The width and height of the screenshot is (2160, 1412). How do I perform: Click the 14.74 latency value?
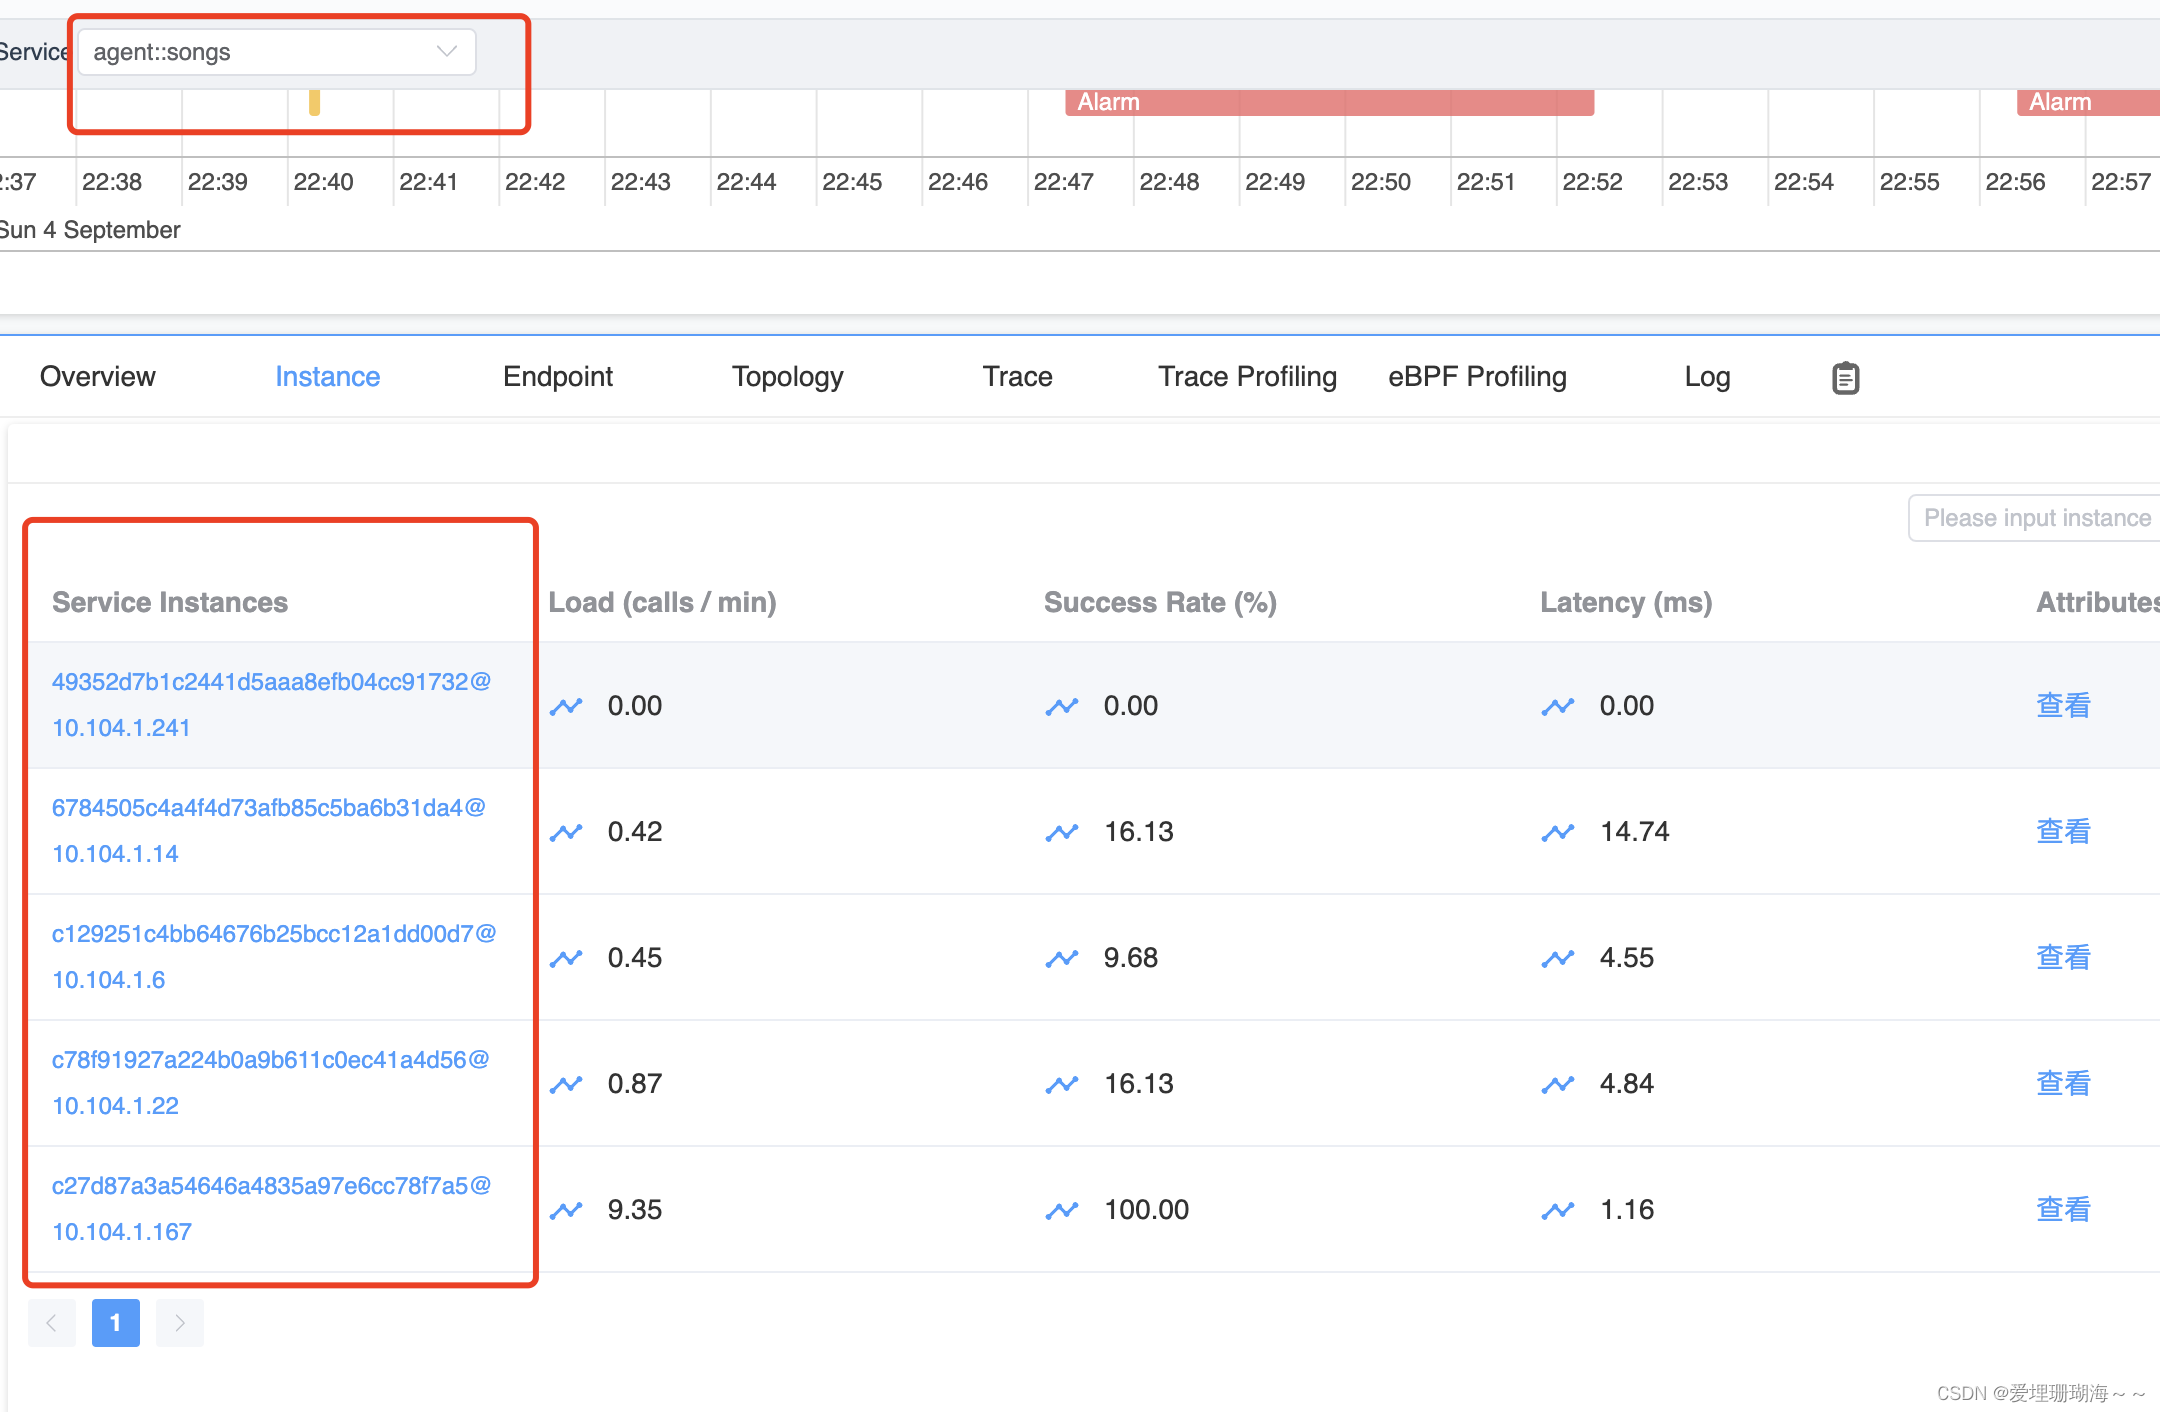coord(1635,832)
